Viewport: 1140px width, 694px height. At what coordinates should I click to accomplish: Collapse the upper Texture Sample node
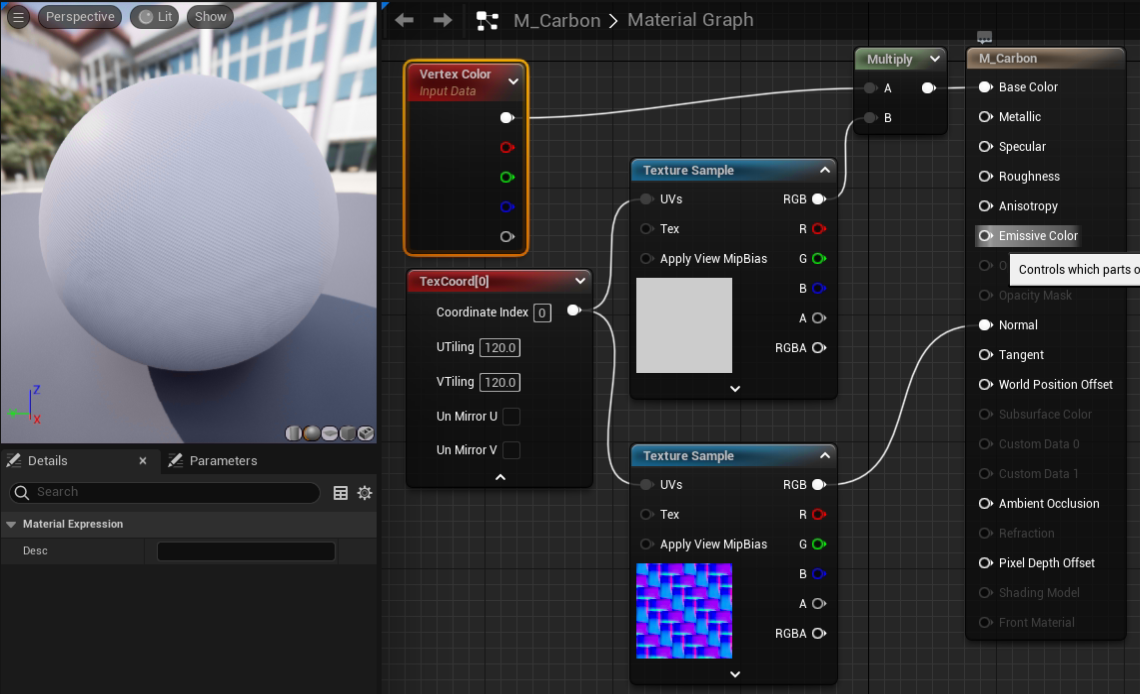[825, 169]
